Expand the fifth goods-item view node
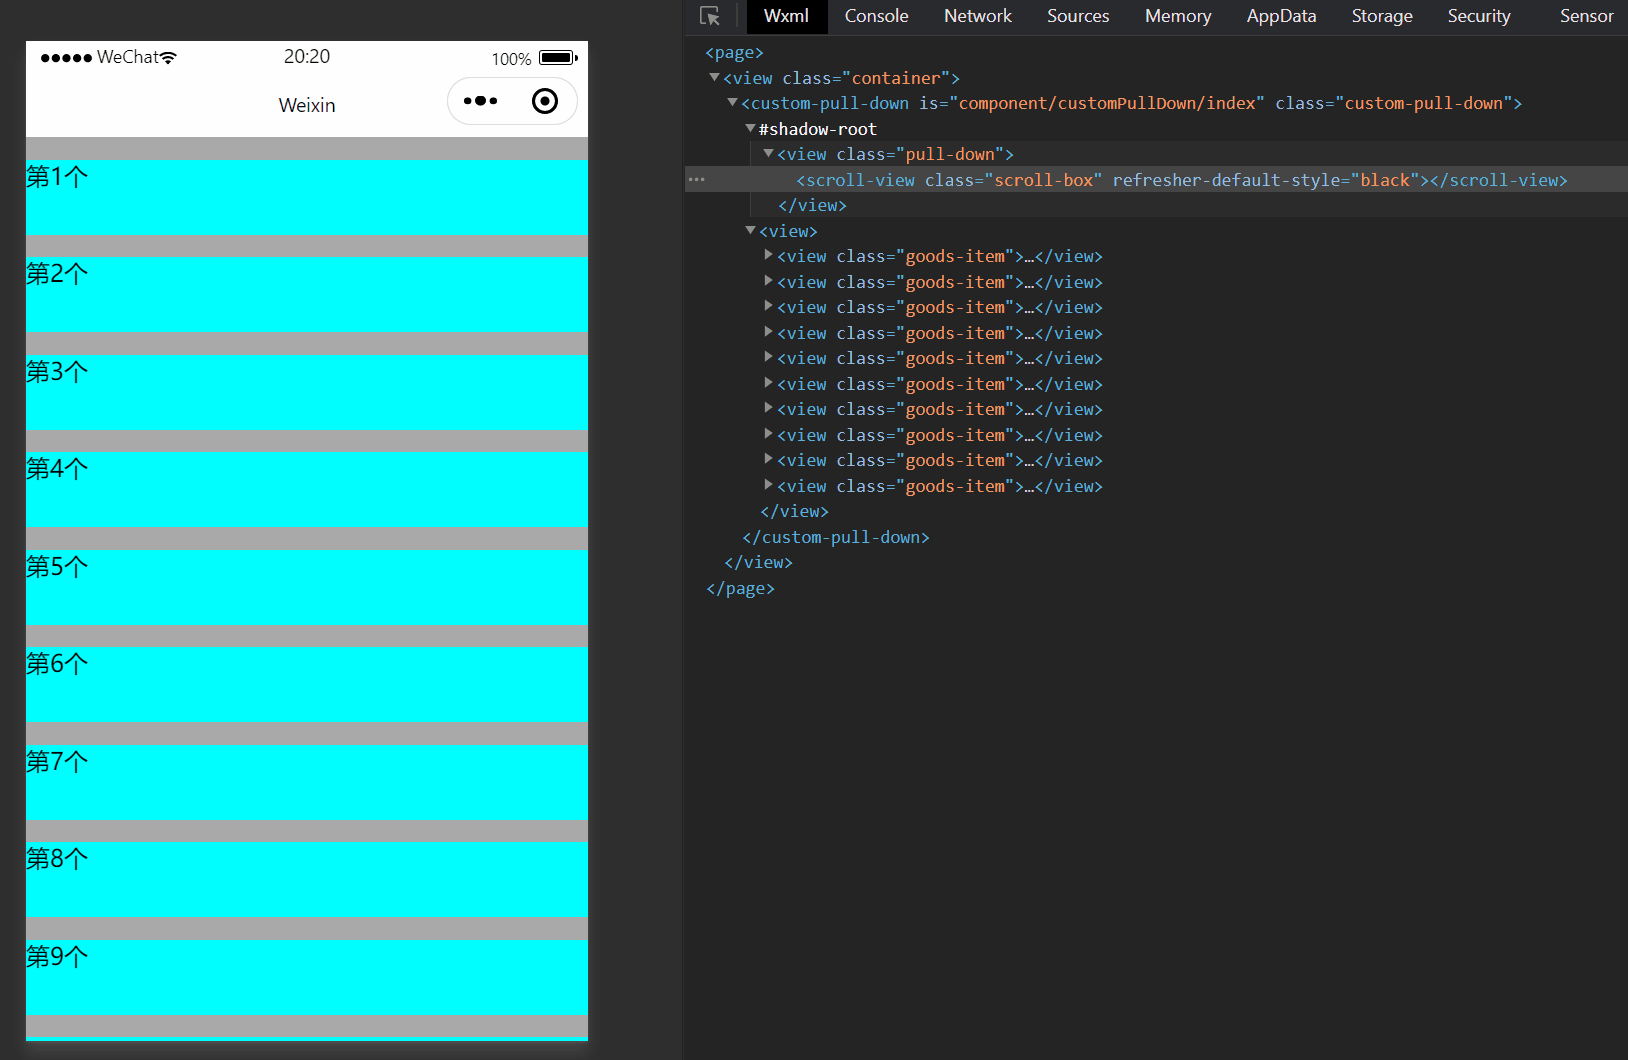Screen dimensions: 1628x1060 [768, 357]
